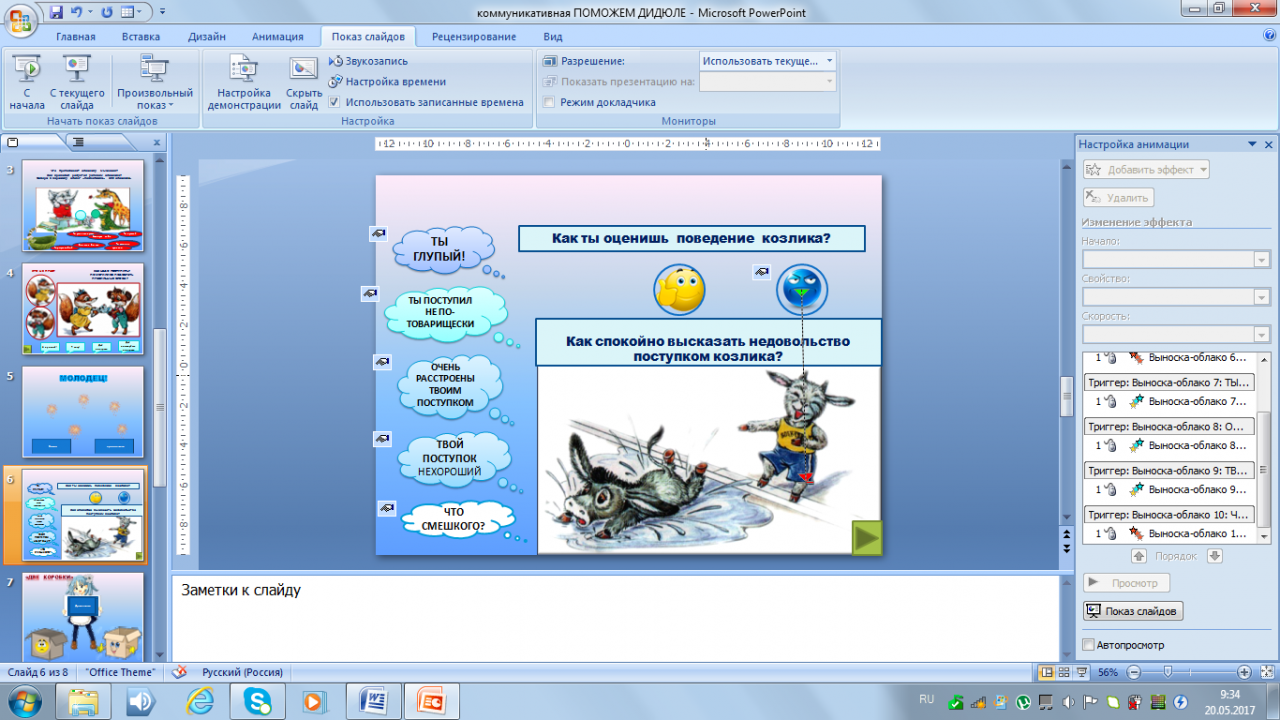This screenshot has height=720, width=1280.
Task: Move effect up in Порядок
Action: coord(1138,556)
